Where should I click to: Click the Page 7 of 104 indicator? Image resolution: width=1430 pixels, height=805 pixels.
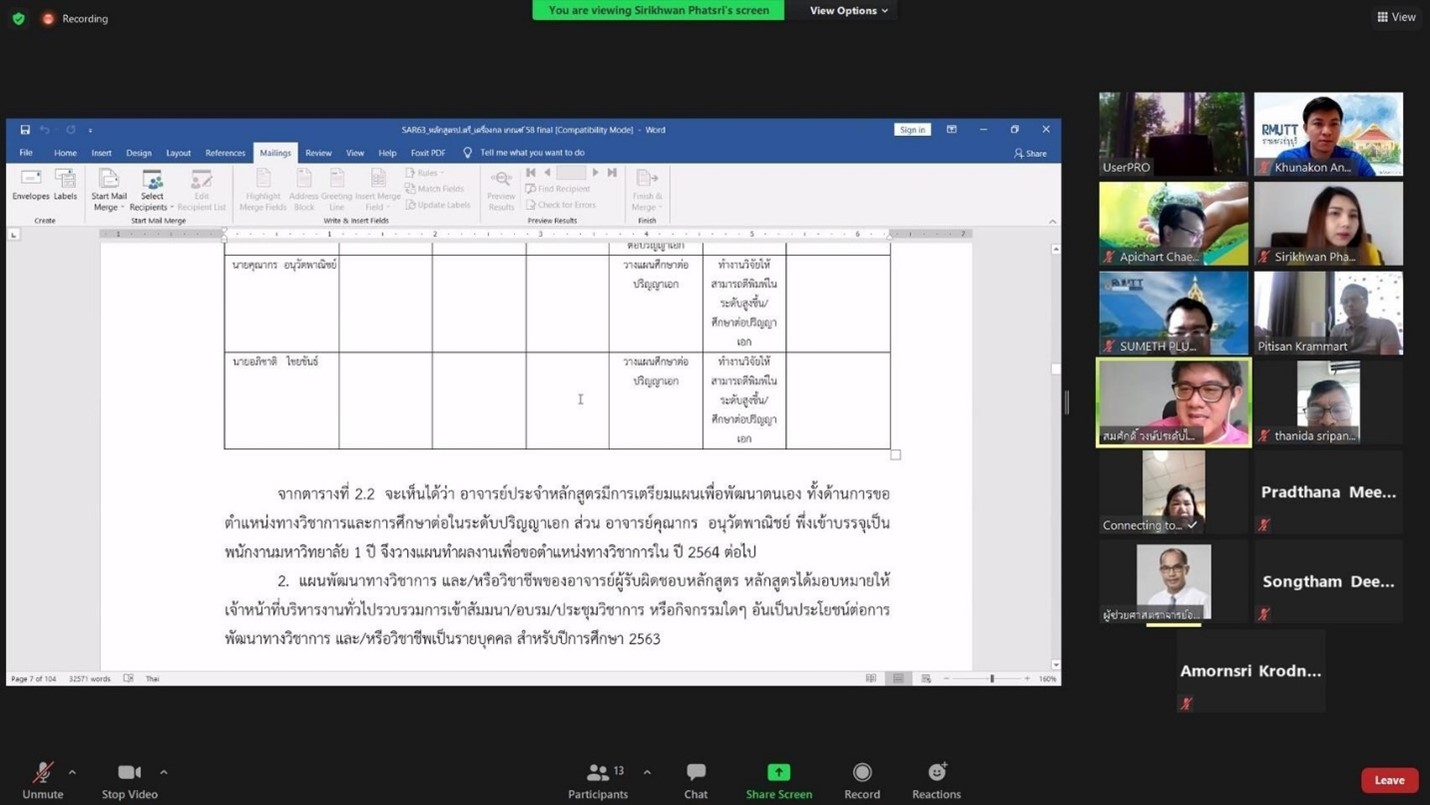click(33, 679)
